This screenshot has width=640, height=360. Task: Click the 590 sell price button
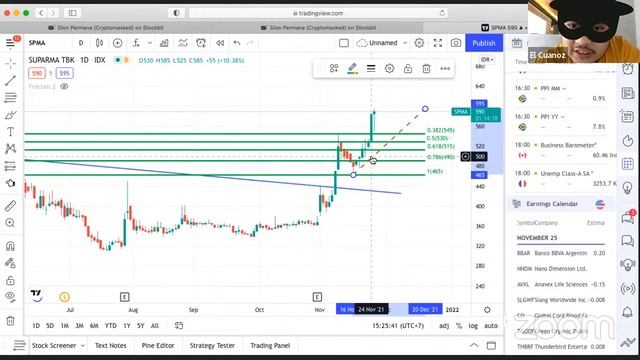pyautogui.click(x=37, y=73)
